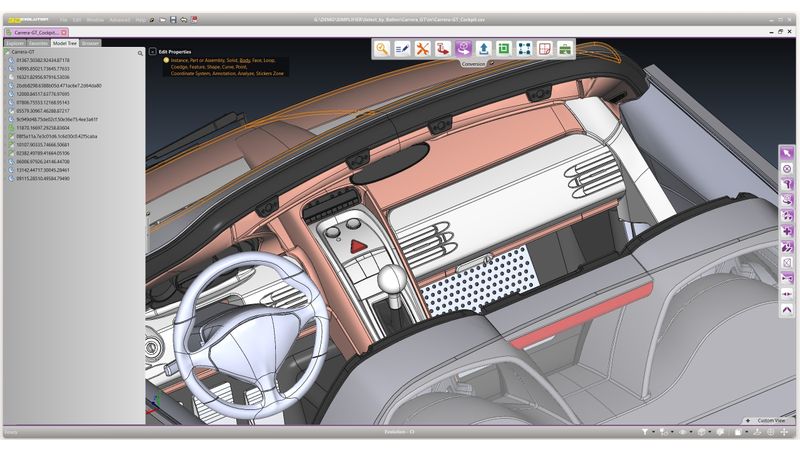This screenshot has height=450, width=800.
Task: Toggle the status bar eye visibility icon
Action: 683,432
